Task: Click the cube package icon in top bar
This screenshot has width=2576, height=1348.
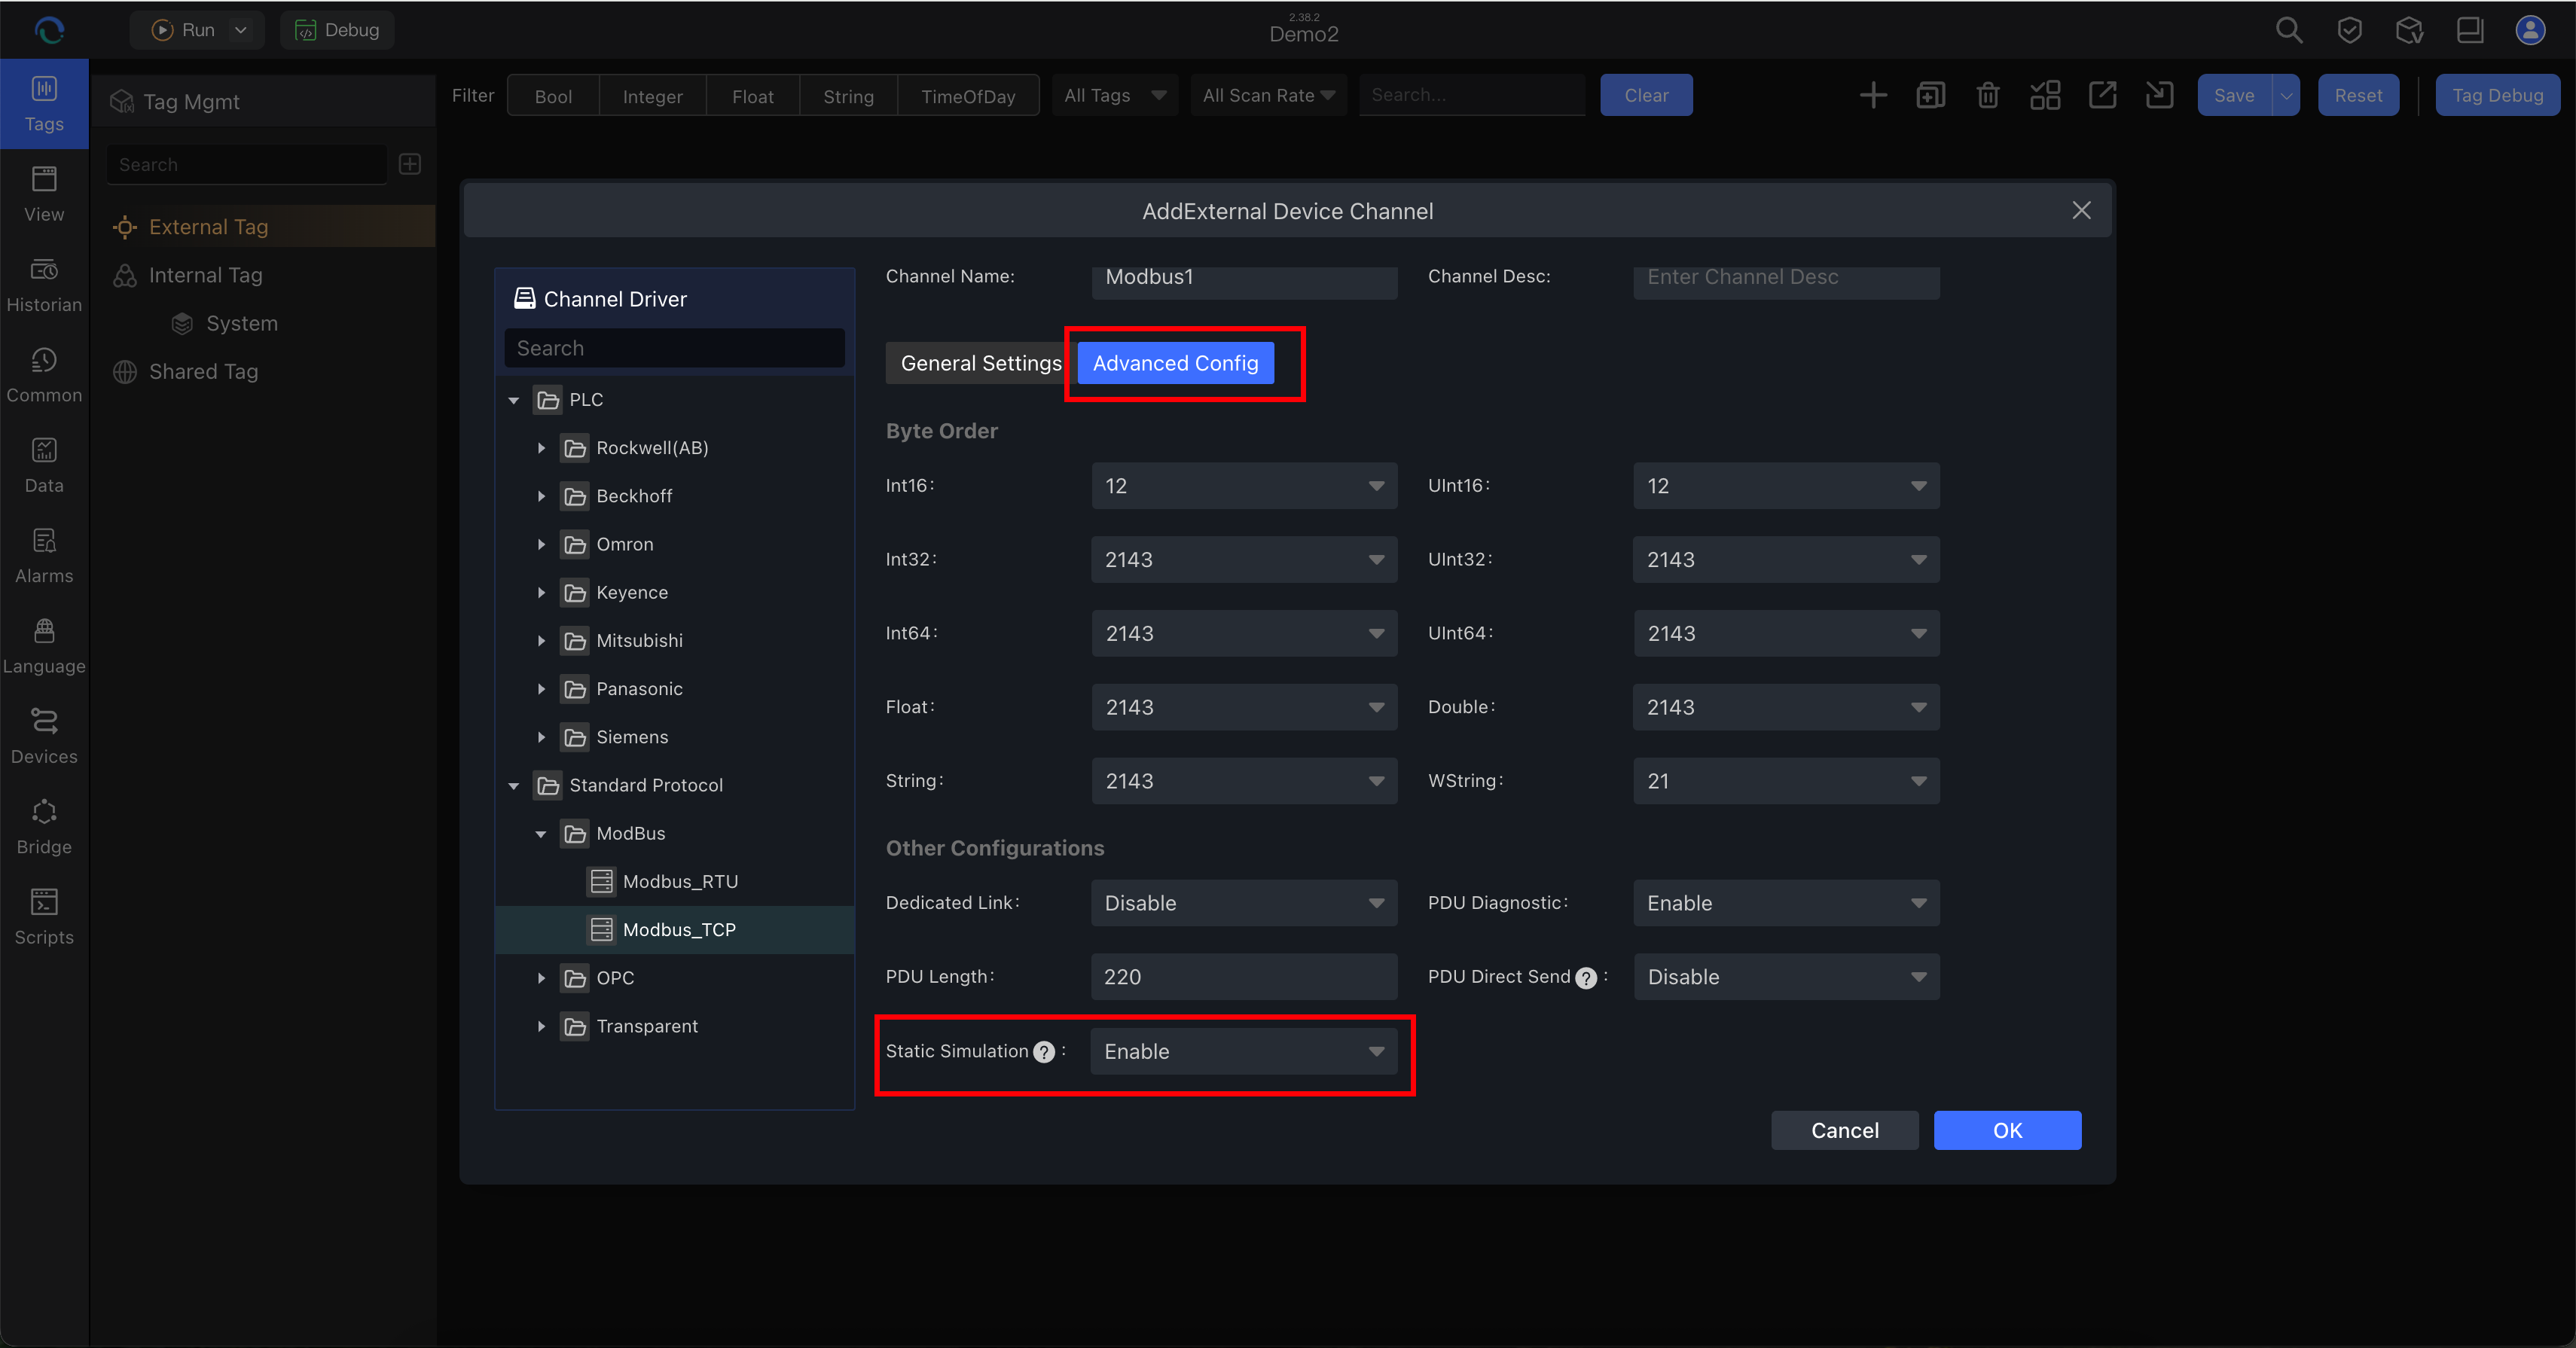Action: click(2409, 30)
